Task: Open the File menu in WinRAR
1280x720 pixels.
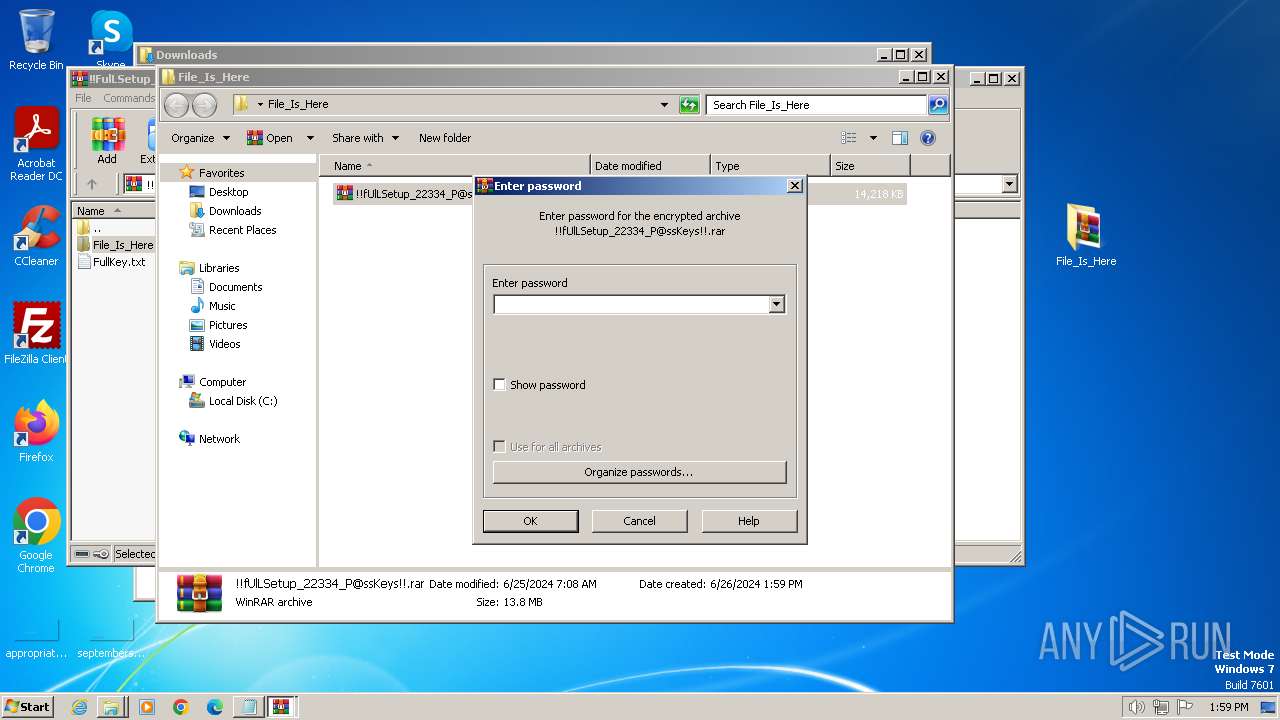Action: coord(83,98)
